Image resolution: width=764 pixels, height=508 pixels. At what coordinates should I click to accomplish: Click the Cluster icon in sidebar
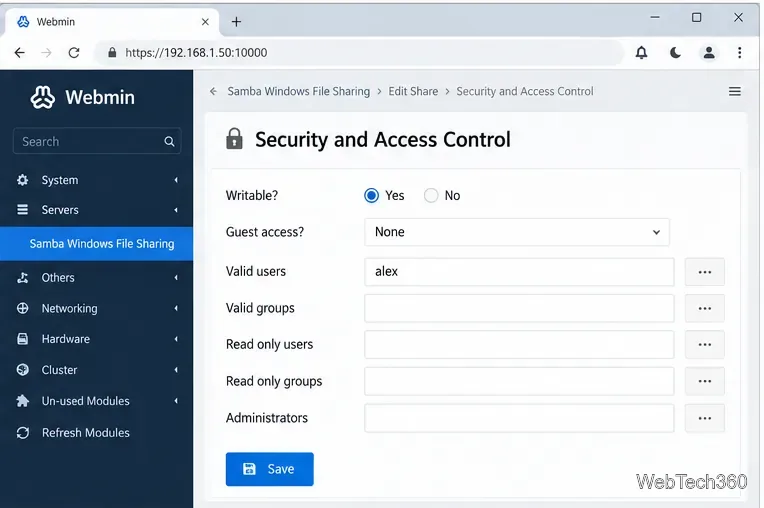tap(22, 370)
